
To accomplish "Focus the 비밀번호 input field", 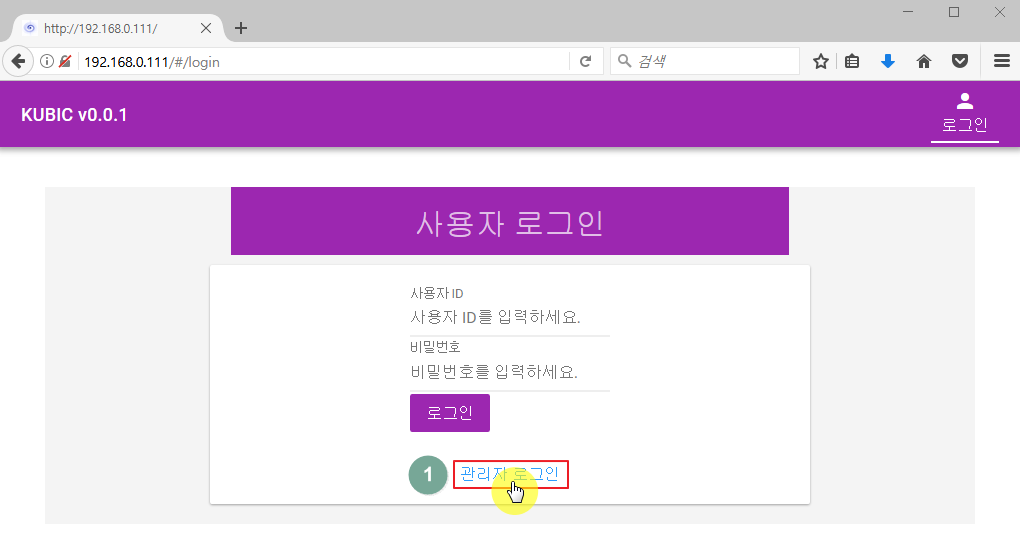I will [x=509, y=372].
